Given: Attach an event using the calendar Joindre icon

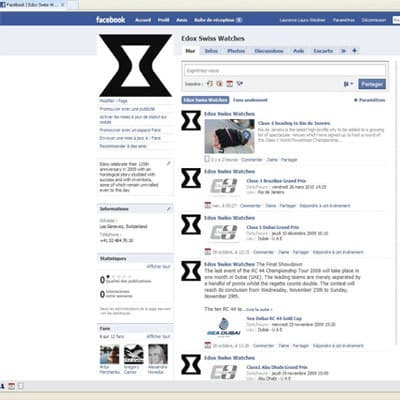Looking at the screenshot, I should coord(229,84).
